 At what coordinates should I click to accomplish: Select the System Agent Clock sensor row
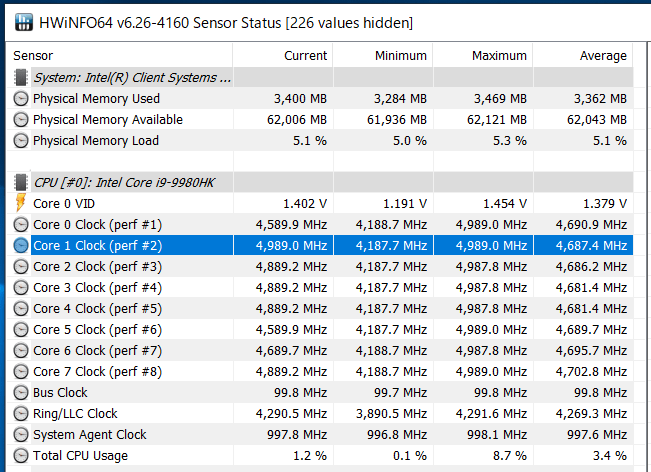(320, 435)
